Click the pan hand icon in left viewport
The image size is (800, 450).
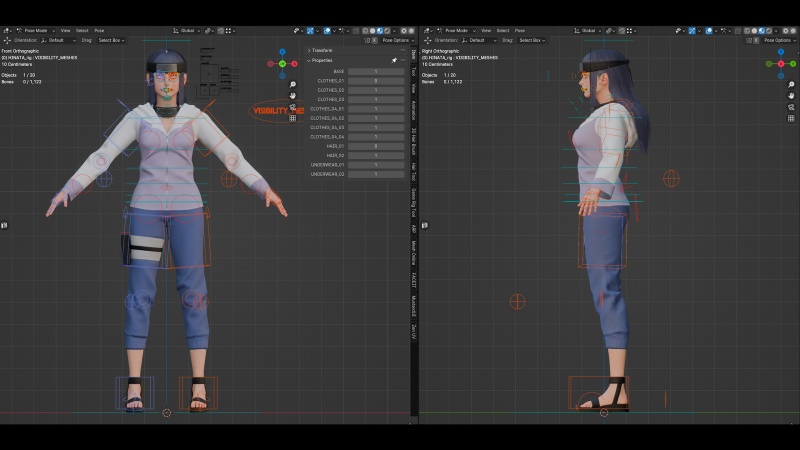[292, 96]
